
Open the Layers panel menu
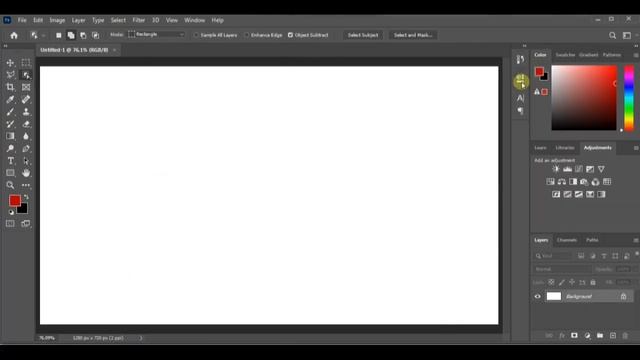tap(636, 240)
